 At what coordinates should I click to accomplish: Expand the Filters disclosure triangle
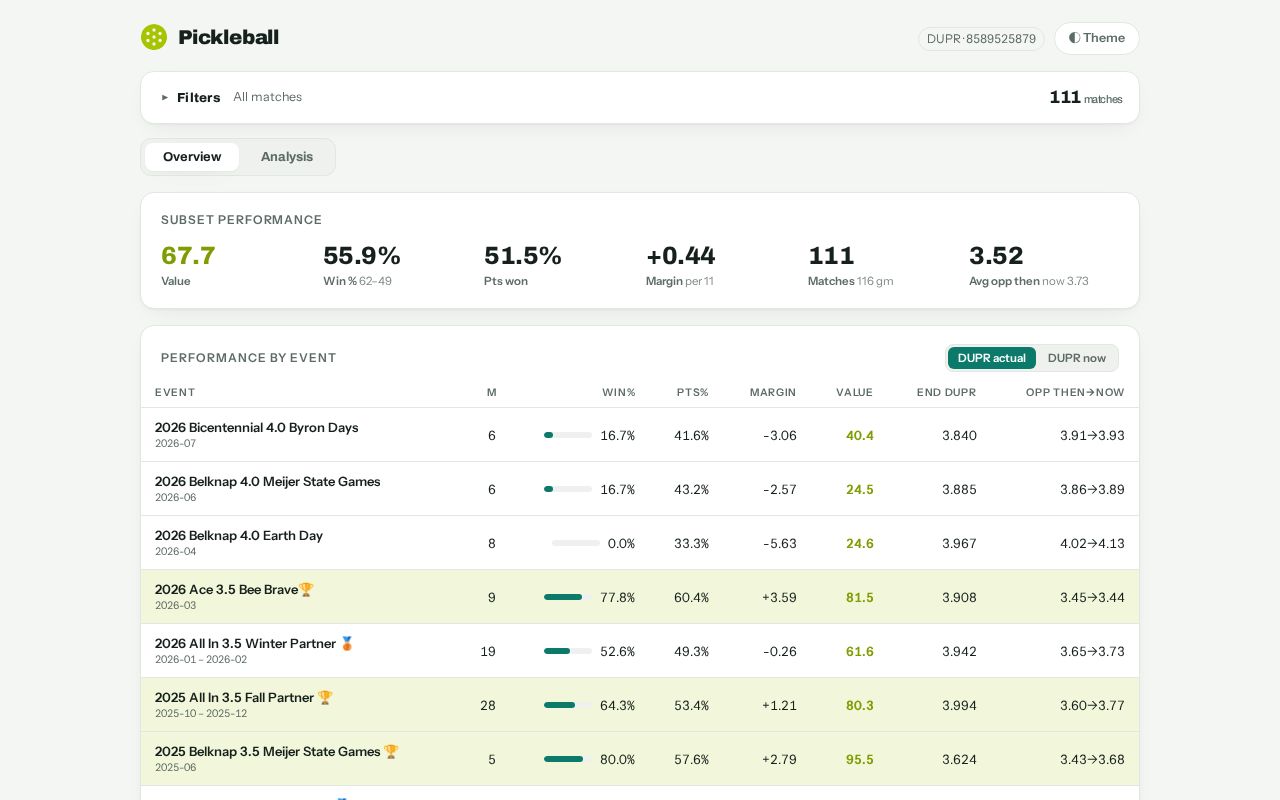click(x=165, y=98)
